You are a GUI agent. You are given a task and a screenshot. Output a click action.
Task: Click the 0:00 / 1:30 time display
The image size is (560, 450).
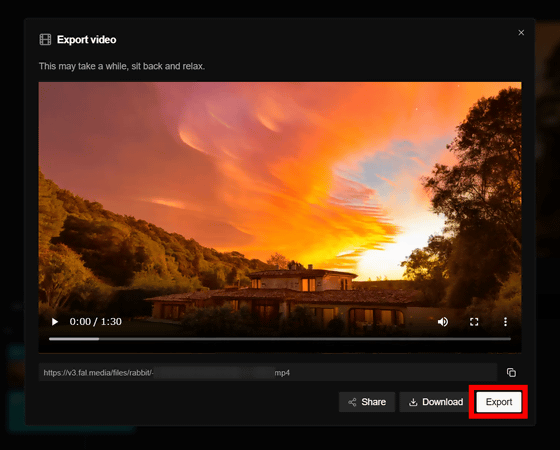95,322
